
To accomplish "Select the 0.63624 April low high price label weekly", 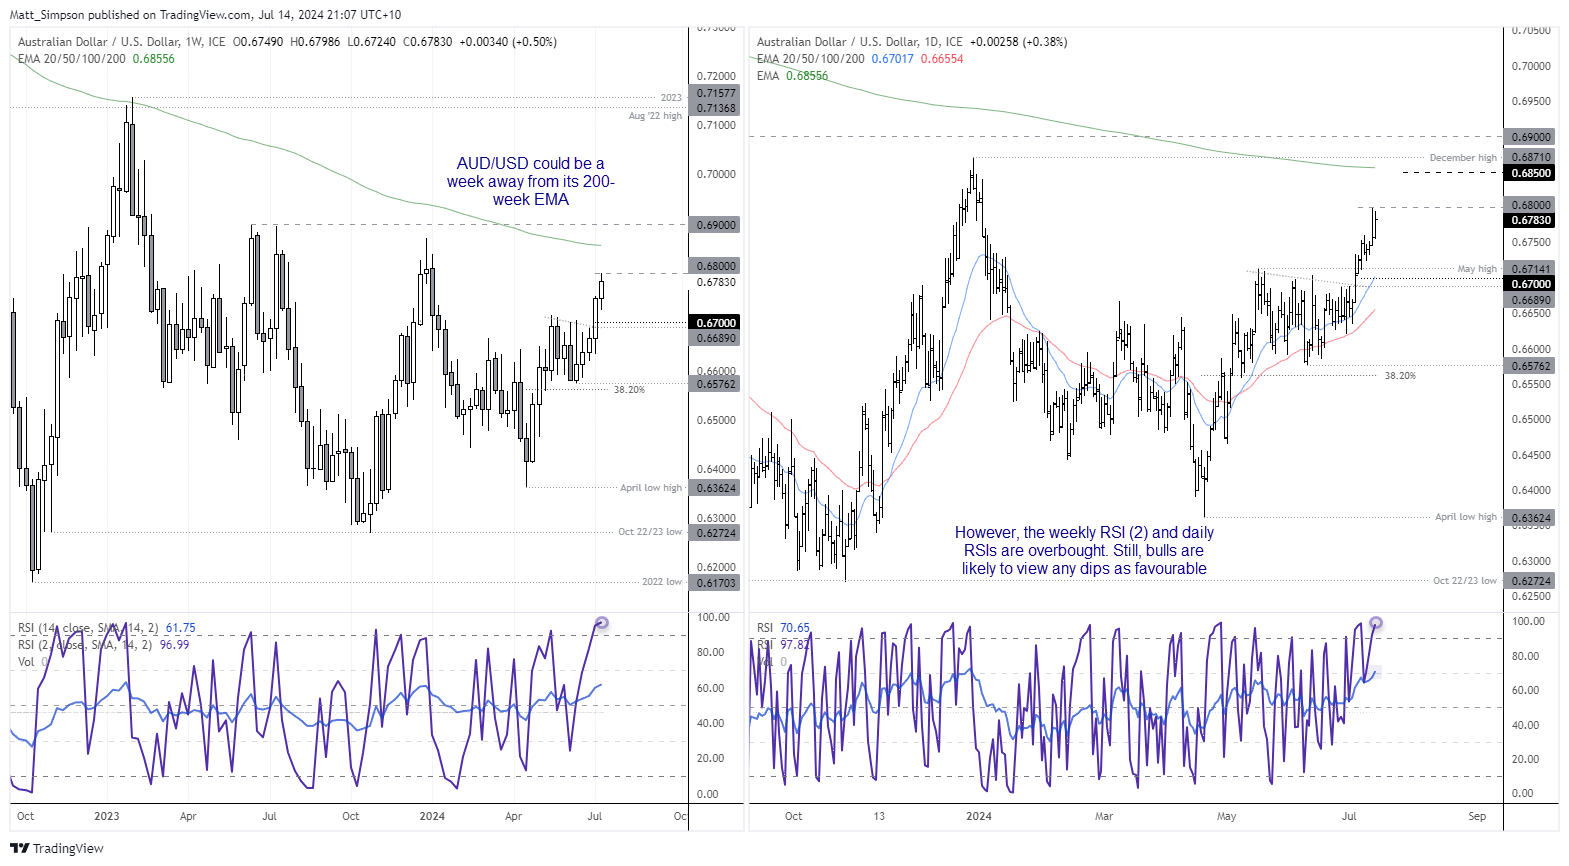I will pyautogui.click(x=716, y=488).
